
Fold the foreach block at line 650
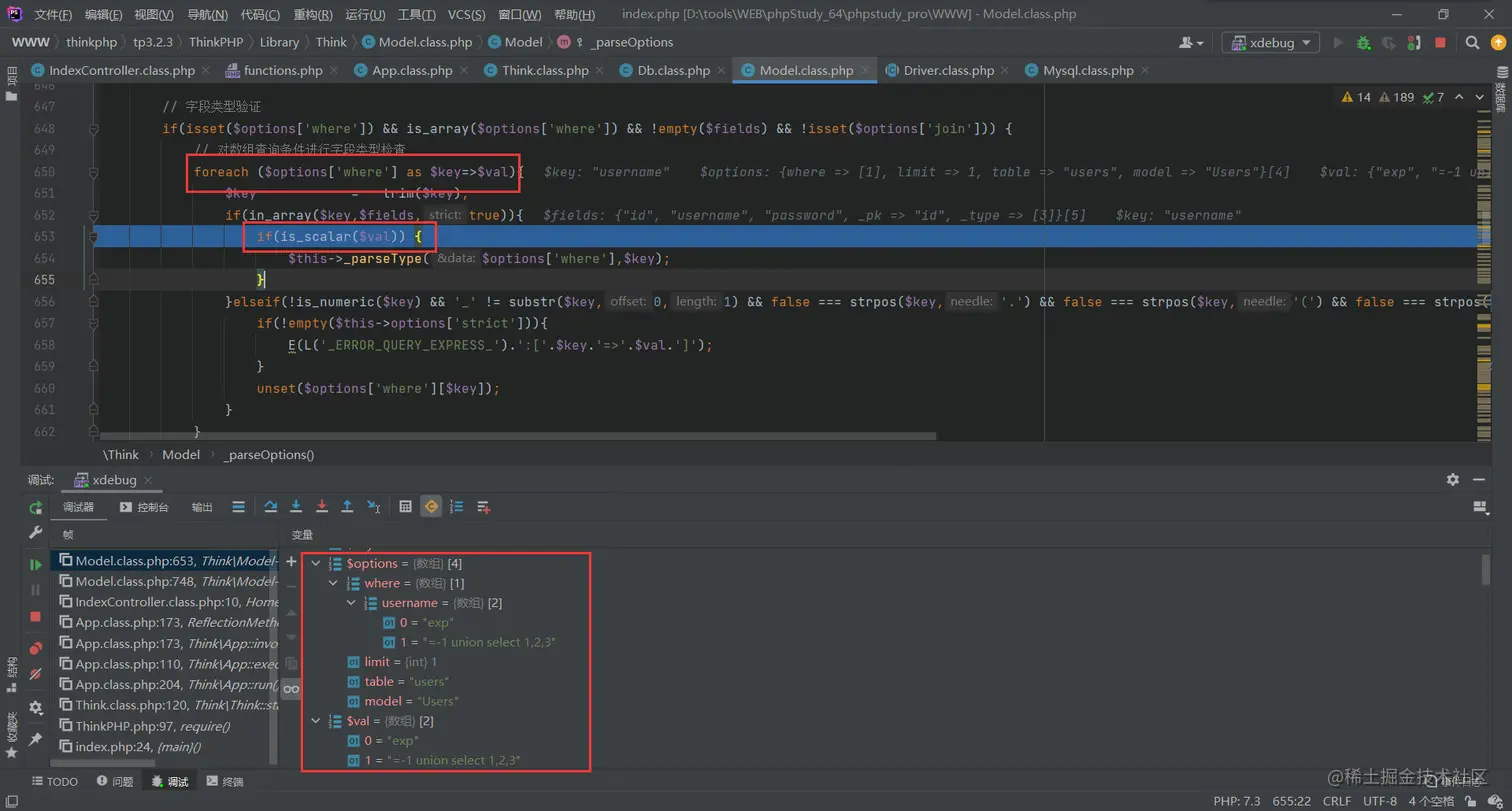tap(93, 172)
